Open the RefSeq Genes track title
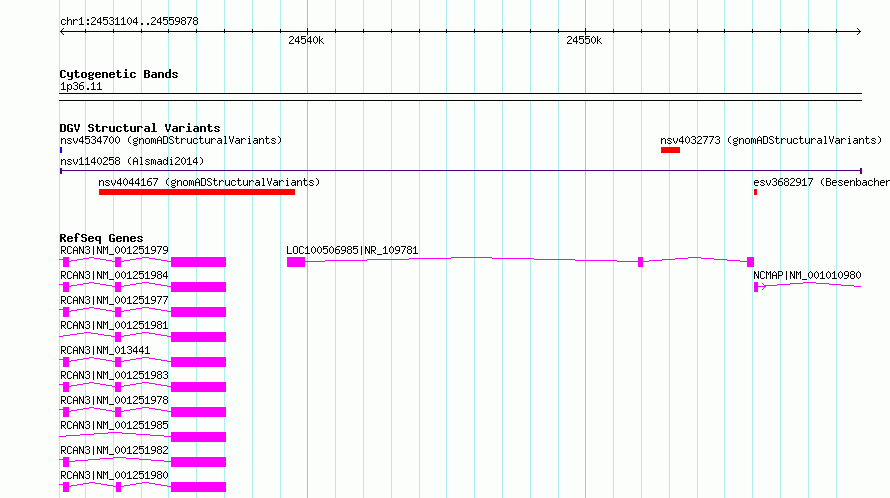Screen dimensions: 890x498 (x=101, y=238)
